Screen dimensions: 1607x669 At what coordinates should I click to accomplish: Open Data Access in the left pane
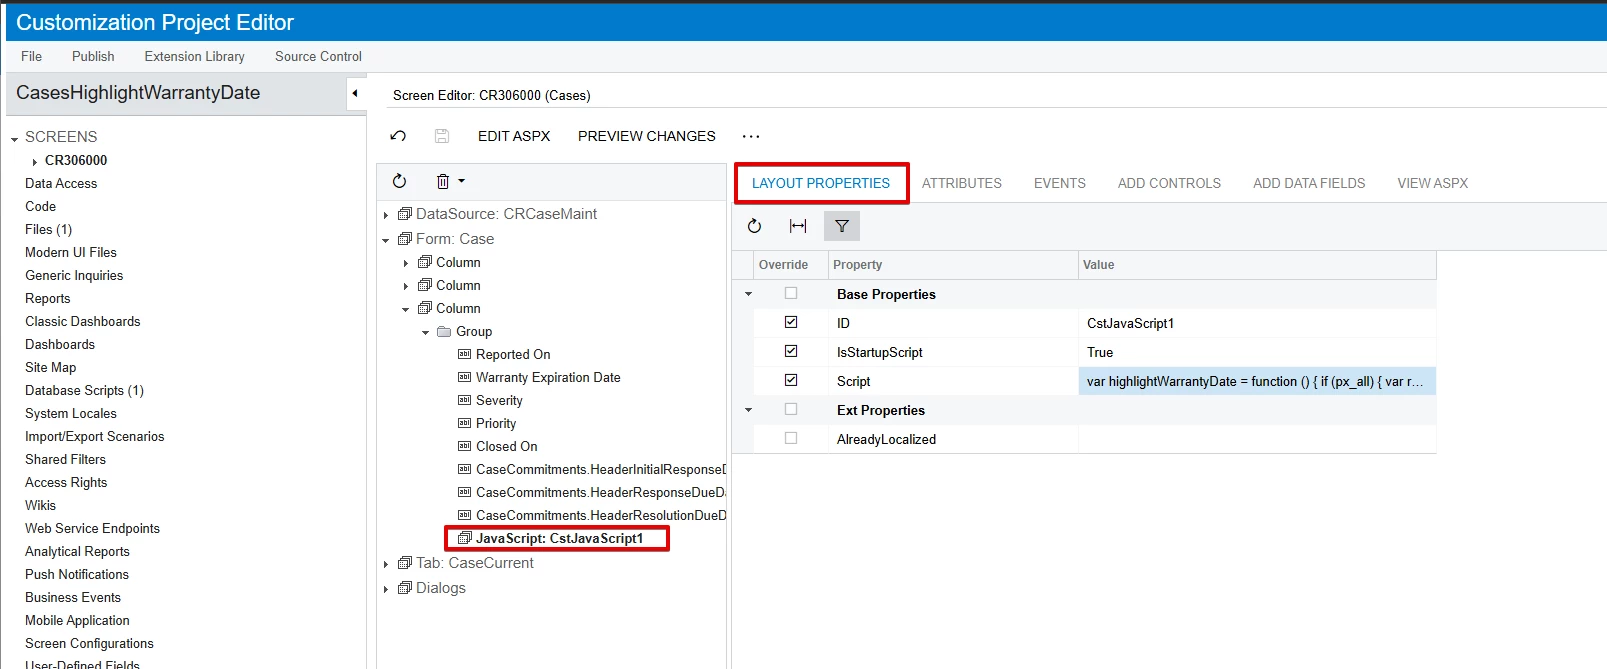click(x=61, y=184)
